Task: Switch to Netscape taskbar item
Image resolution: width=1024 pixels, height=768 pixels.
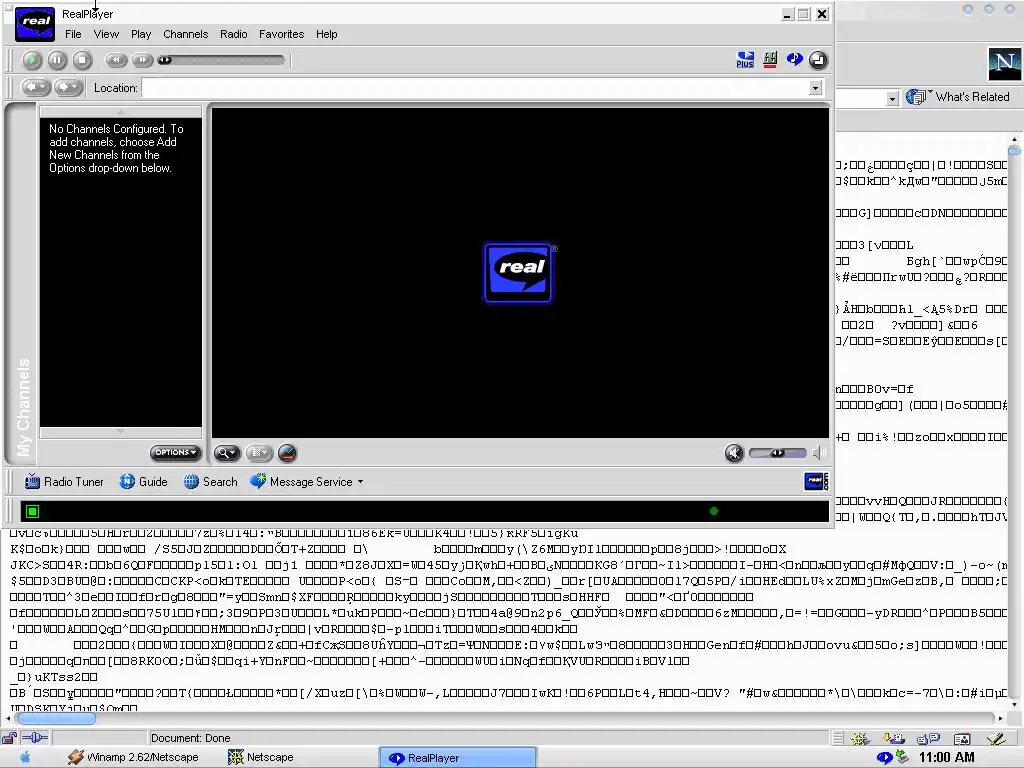Action: pyautogui.click(x=260, y=758)
